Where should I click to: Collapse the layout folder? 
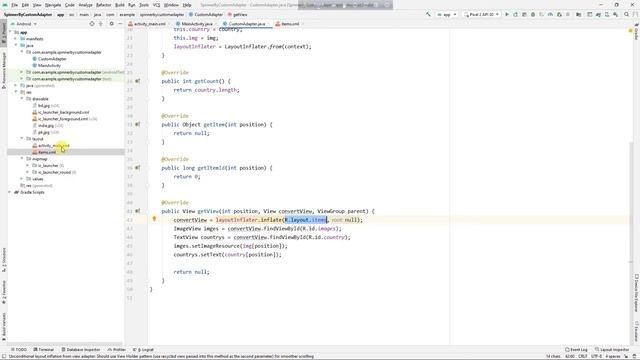[22, 138]
